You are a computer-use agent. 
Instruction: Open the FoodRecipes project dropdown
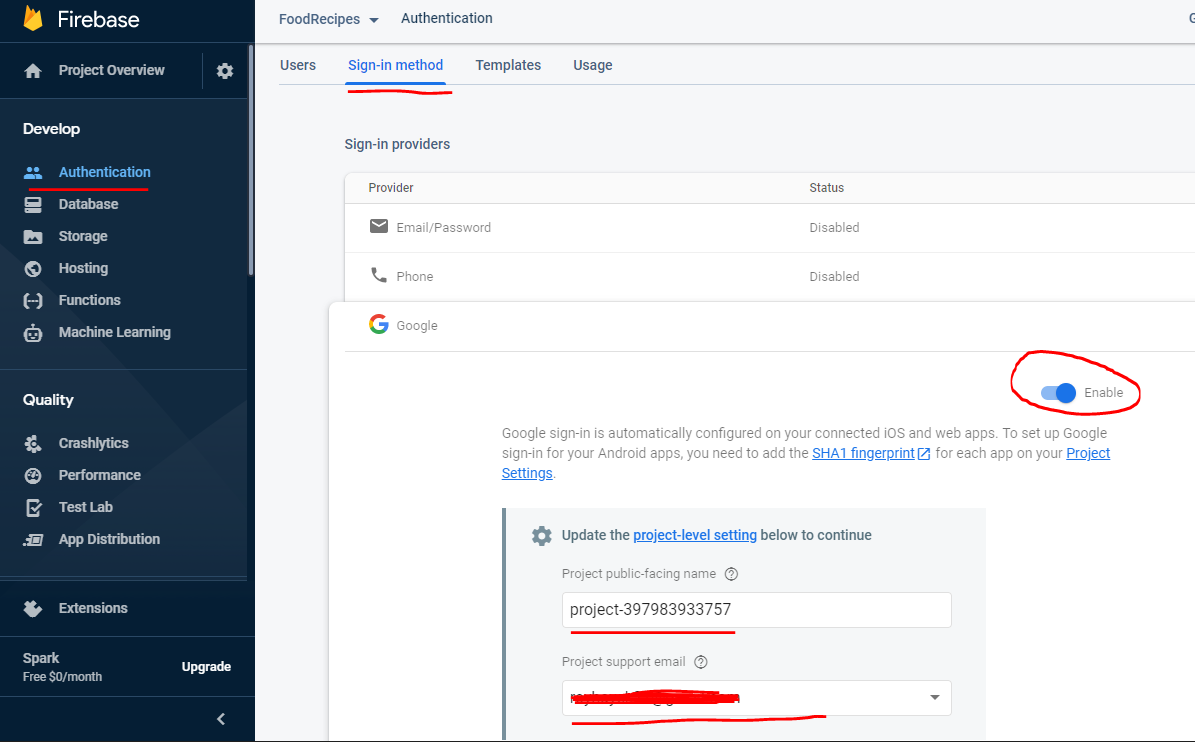(x=328, y=19)
